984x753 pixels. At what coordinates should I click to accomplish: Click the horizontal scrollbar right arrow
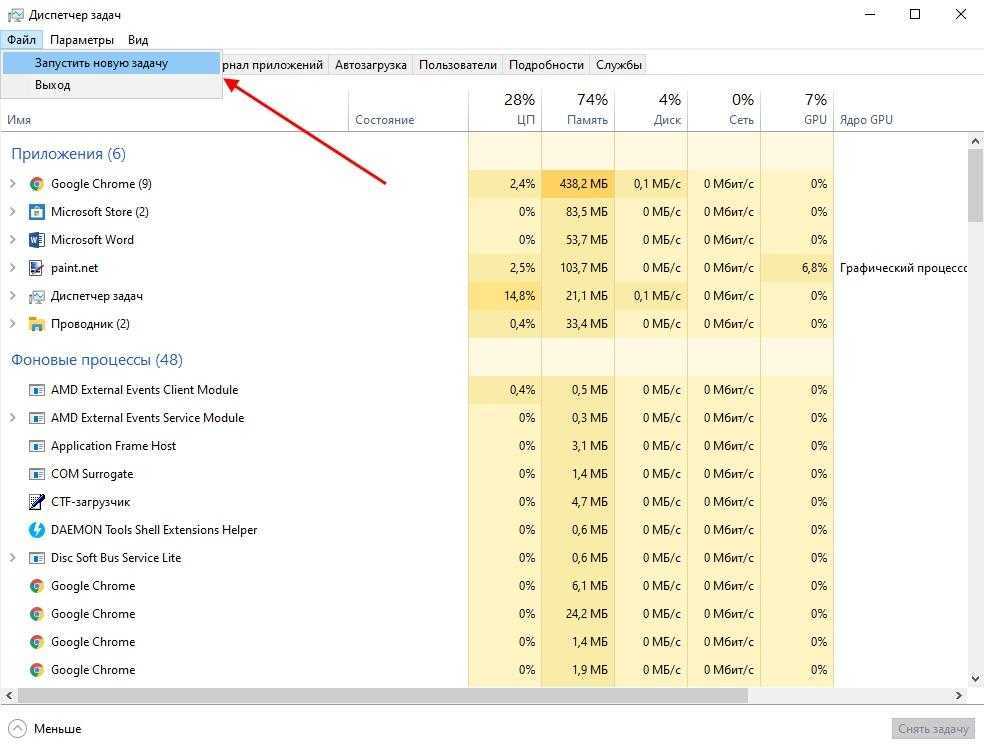[959, 695]
